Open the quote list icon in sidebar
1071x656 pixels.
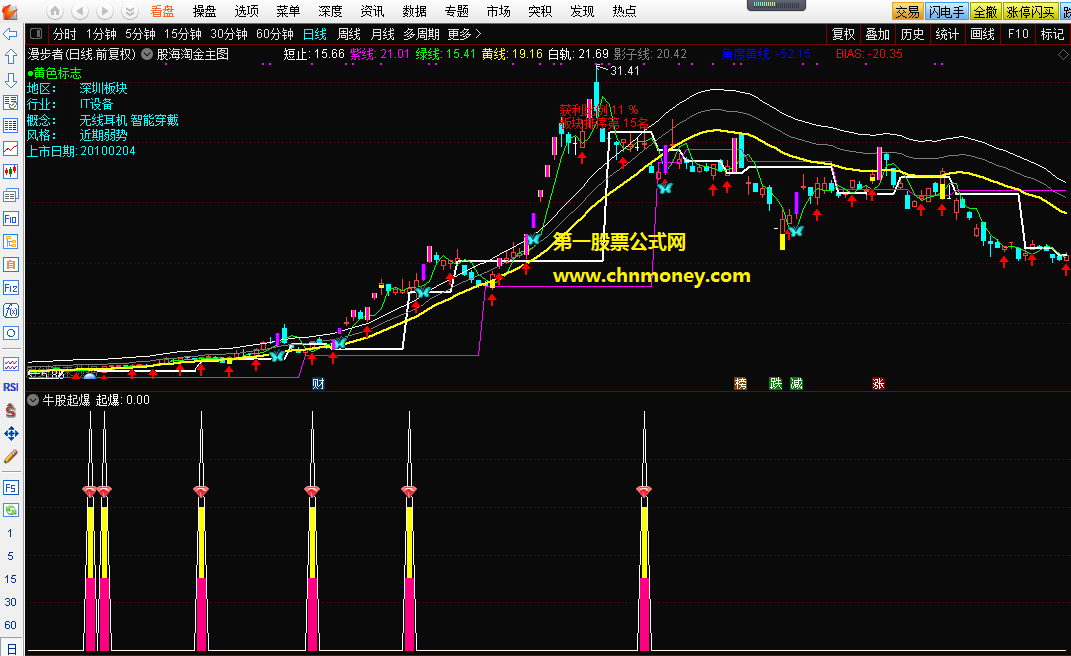click(10, 102)
